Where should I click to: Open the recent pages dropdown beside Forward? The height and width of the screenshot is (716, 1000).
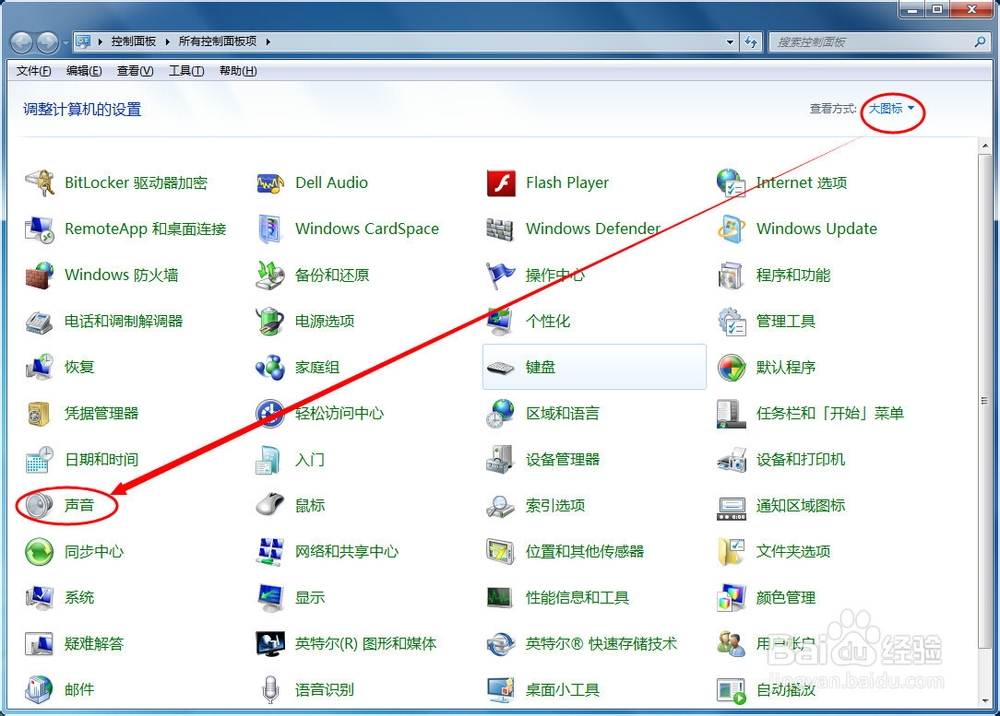[66, 43]
